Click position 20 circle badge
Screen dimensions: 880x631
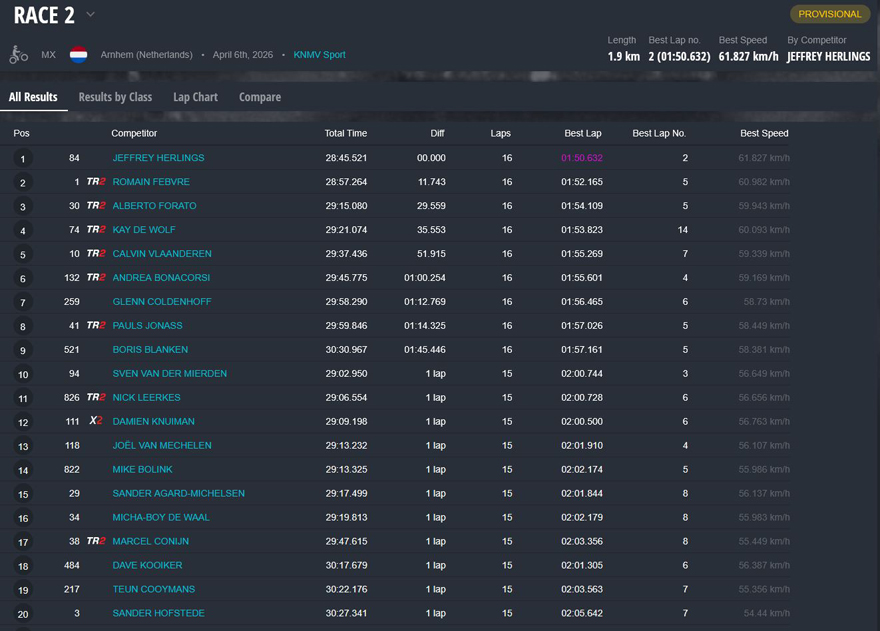pyautogui.click(x=23, y=615)
